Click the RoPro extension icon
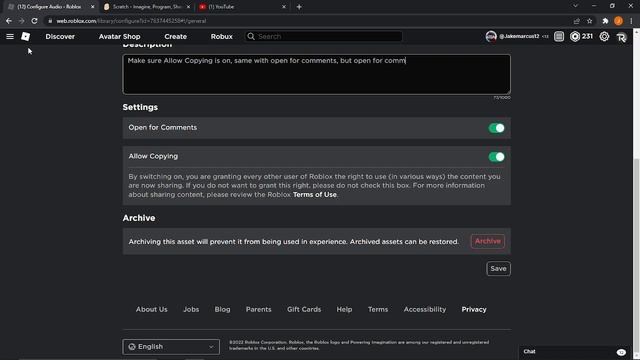This screenshot has height=360, width=640. (x=621, y=37)
